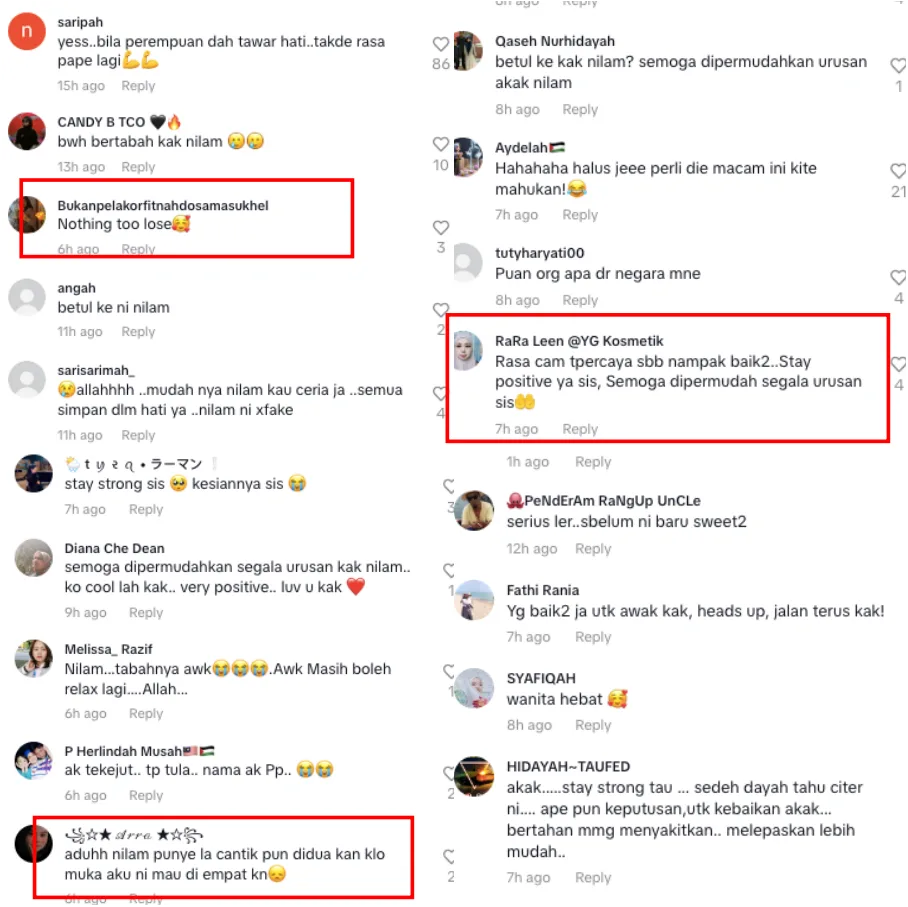Open the Bukanpelakorfitnahdosamasukhel username link
The image size is (908, 907).
tap(163, 206)
